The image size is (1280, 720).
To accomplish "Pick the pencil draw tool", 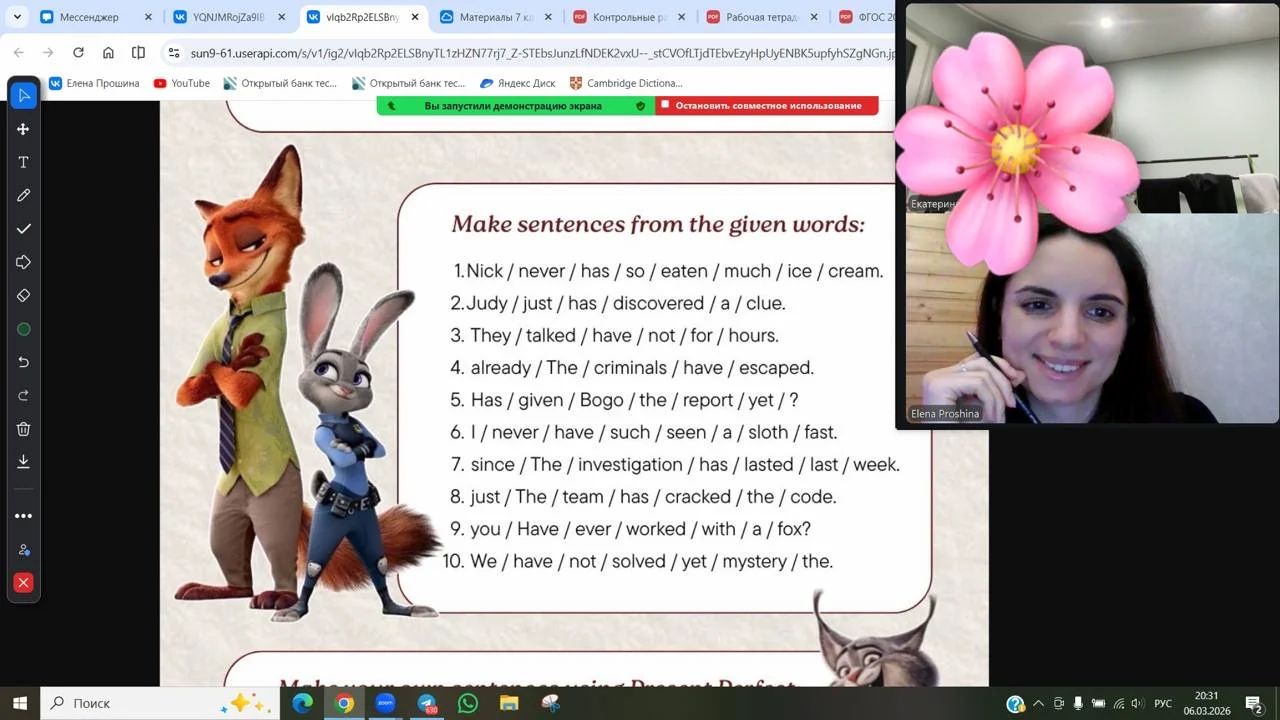I will pos(24,195).
